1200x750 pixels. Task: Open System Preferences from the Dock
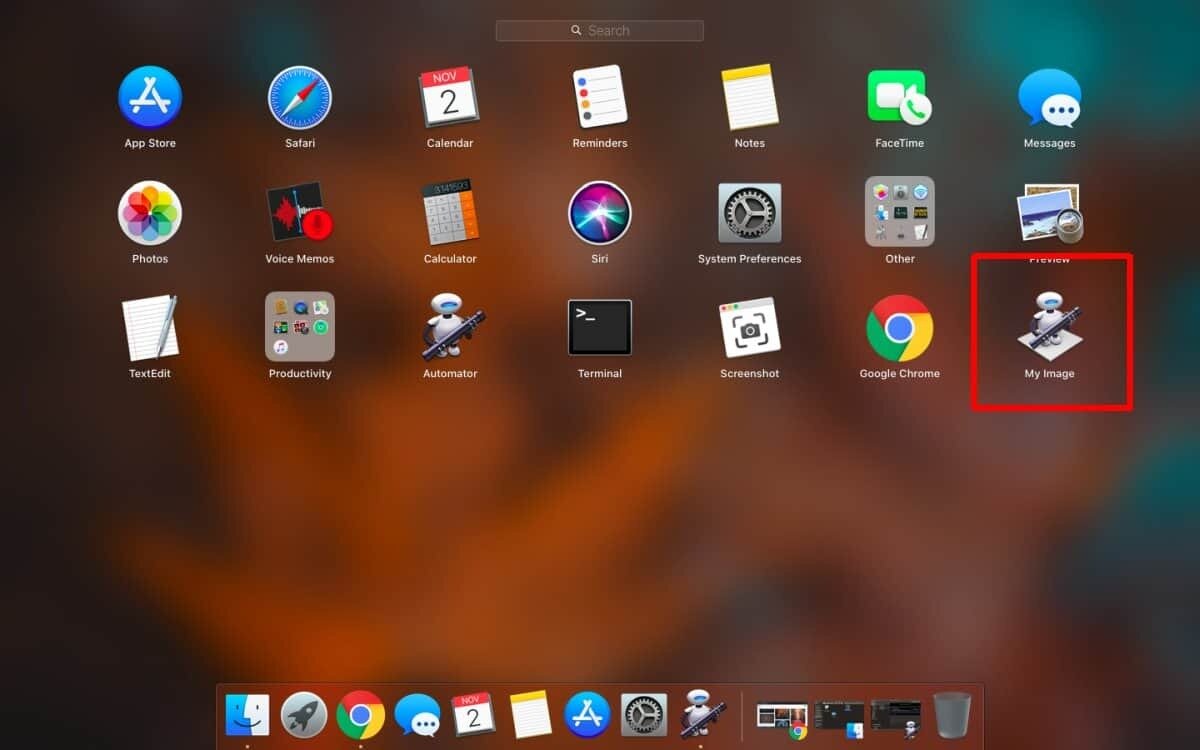645,715
